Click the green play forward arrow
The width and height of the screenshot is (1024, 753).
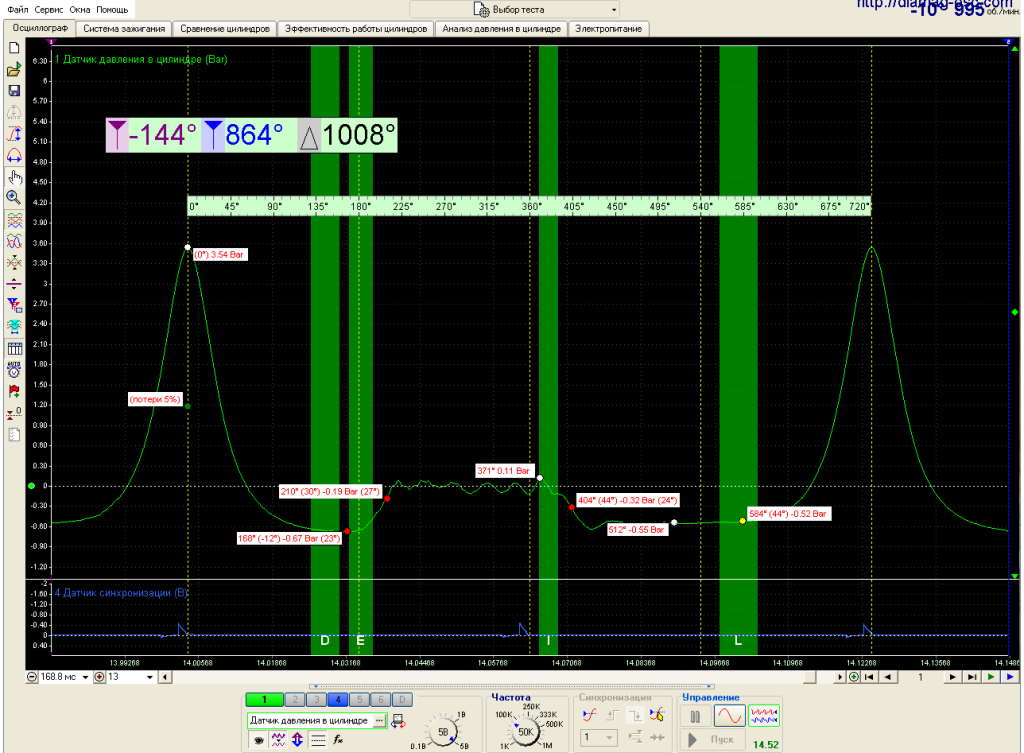click(x=991, y=677)
